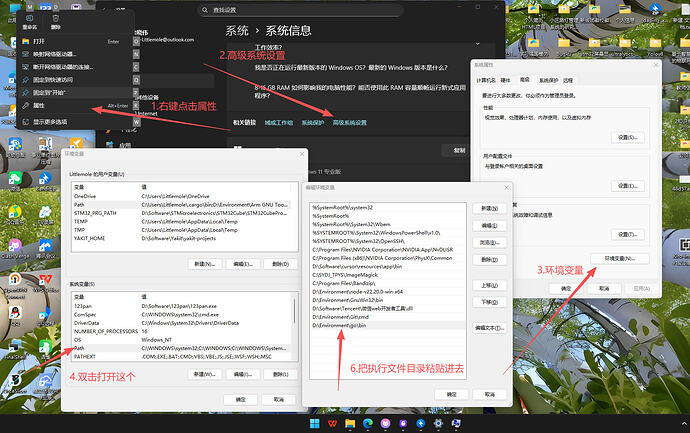Select the D:\Environment\go\bin path entry
This screenshot has width=690, height=433.
(x=342, y=326)
